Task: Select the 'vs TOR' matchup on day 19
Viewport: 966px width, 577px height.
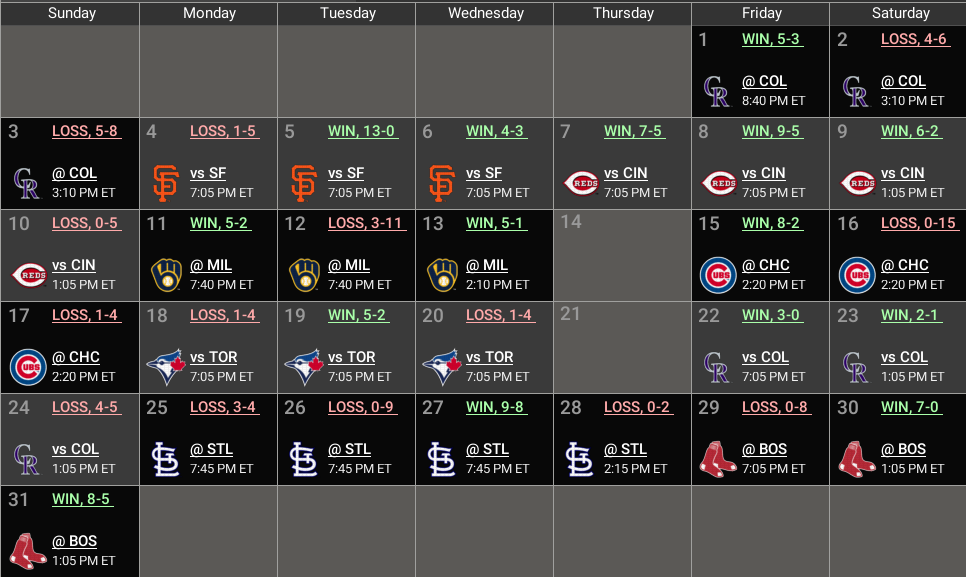Action: pyautogui.click(x=351, y=357)
